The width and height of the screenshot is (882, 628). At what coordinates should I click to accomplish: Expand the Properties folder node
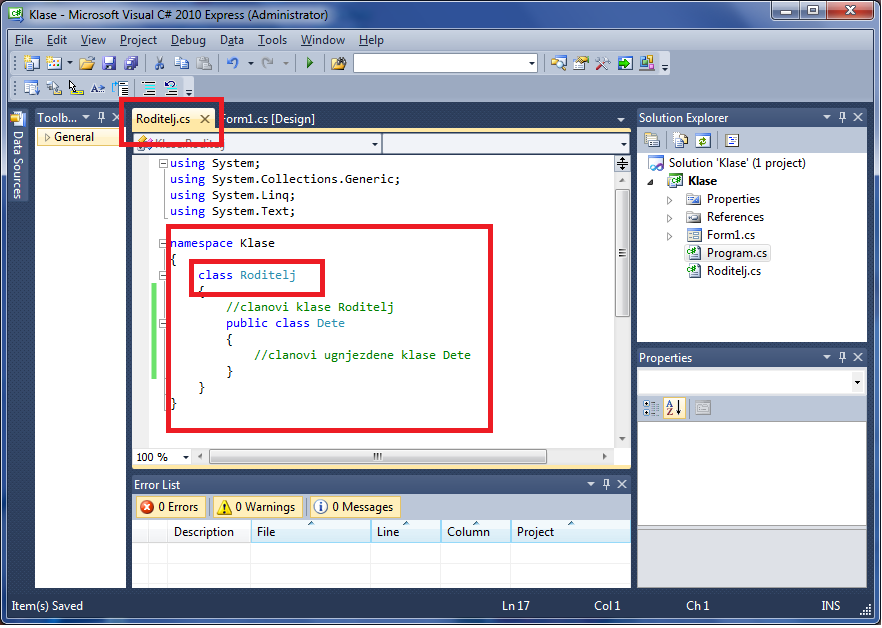coord(669,200)
